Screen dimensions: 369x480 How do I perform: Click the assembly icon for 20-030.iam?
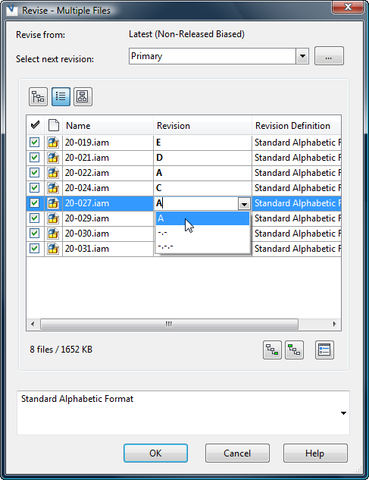tap(53, 233)
